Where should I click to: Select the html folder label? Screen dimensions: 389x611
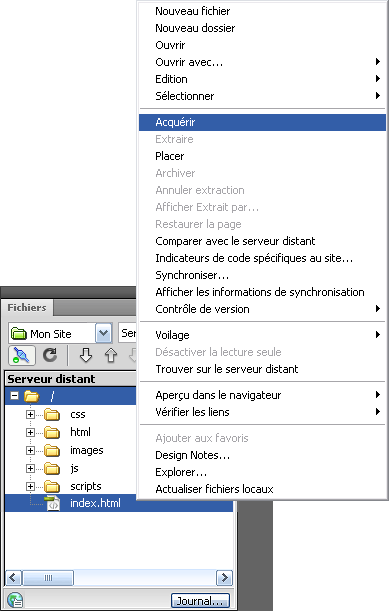80,432
